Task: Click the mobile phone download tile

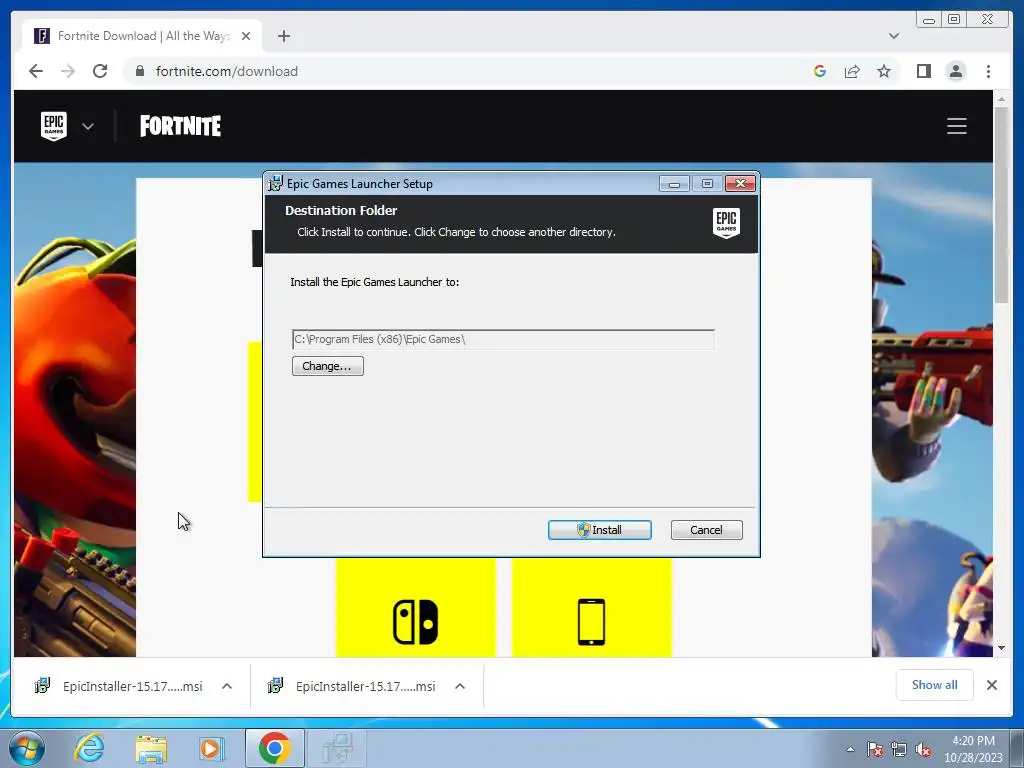Action: [592, 607]
